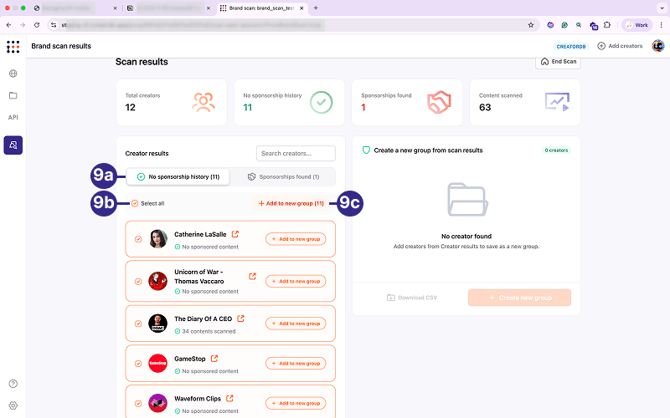The width and height of the screenshot is (670, 418).
Task: Open the folder icon in left sidebar
Action: 13,95
